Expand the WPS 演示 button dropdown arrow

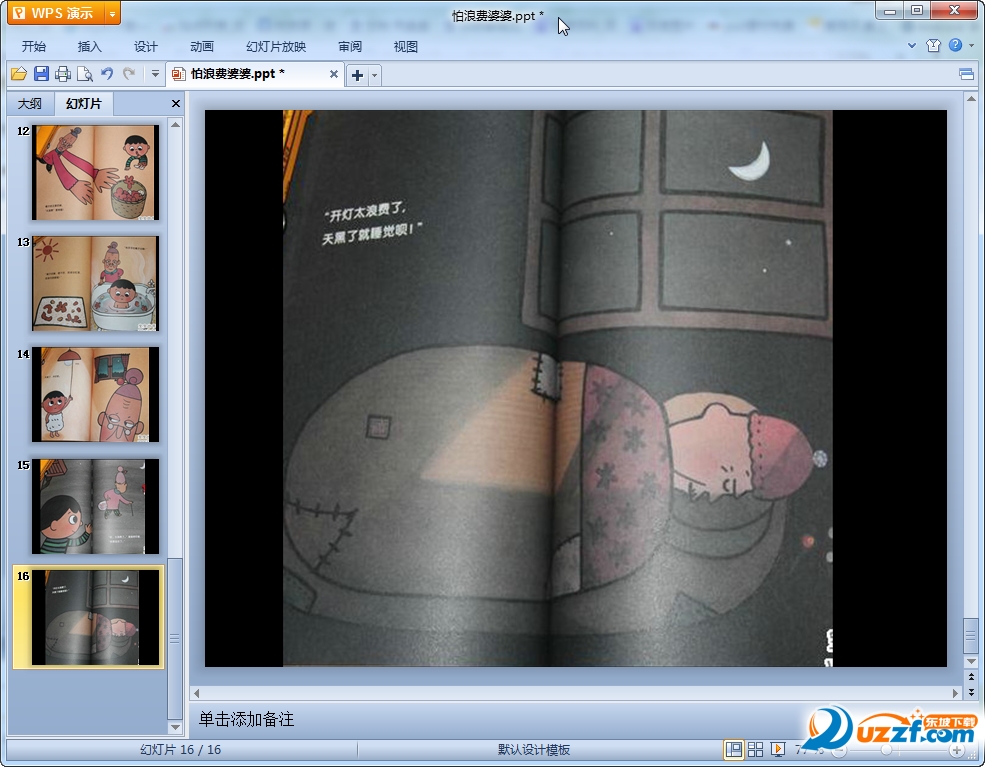pos(112,13)
